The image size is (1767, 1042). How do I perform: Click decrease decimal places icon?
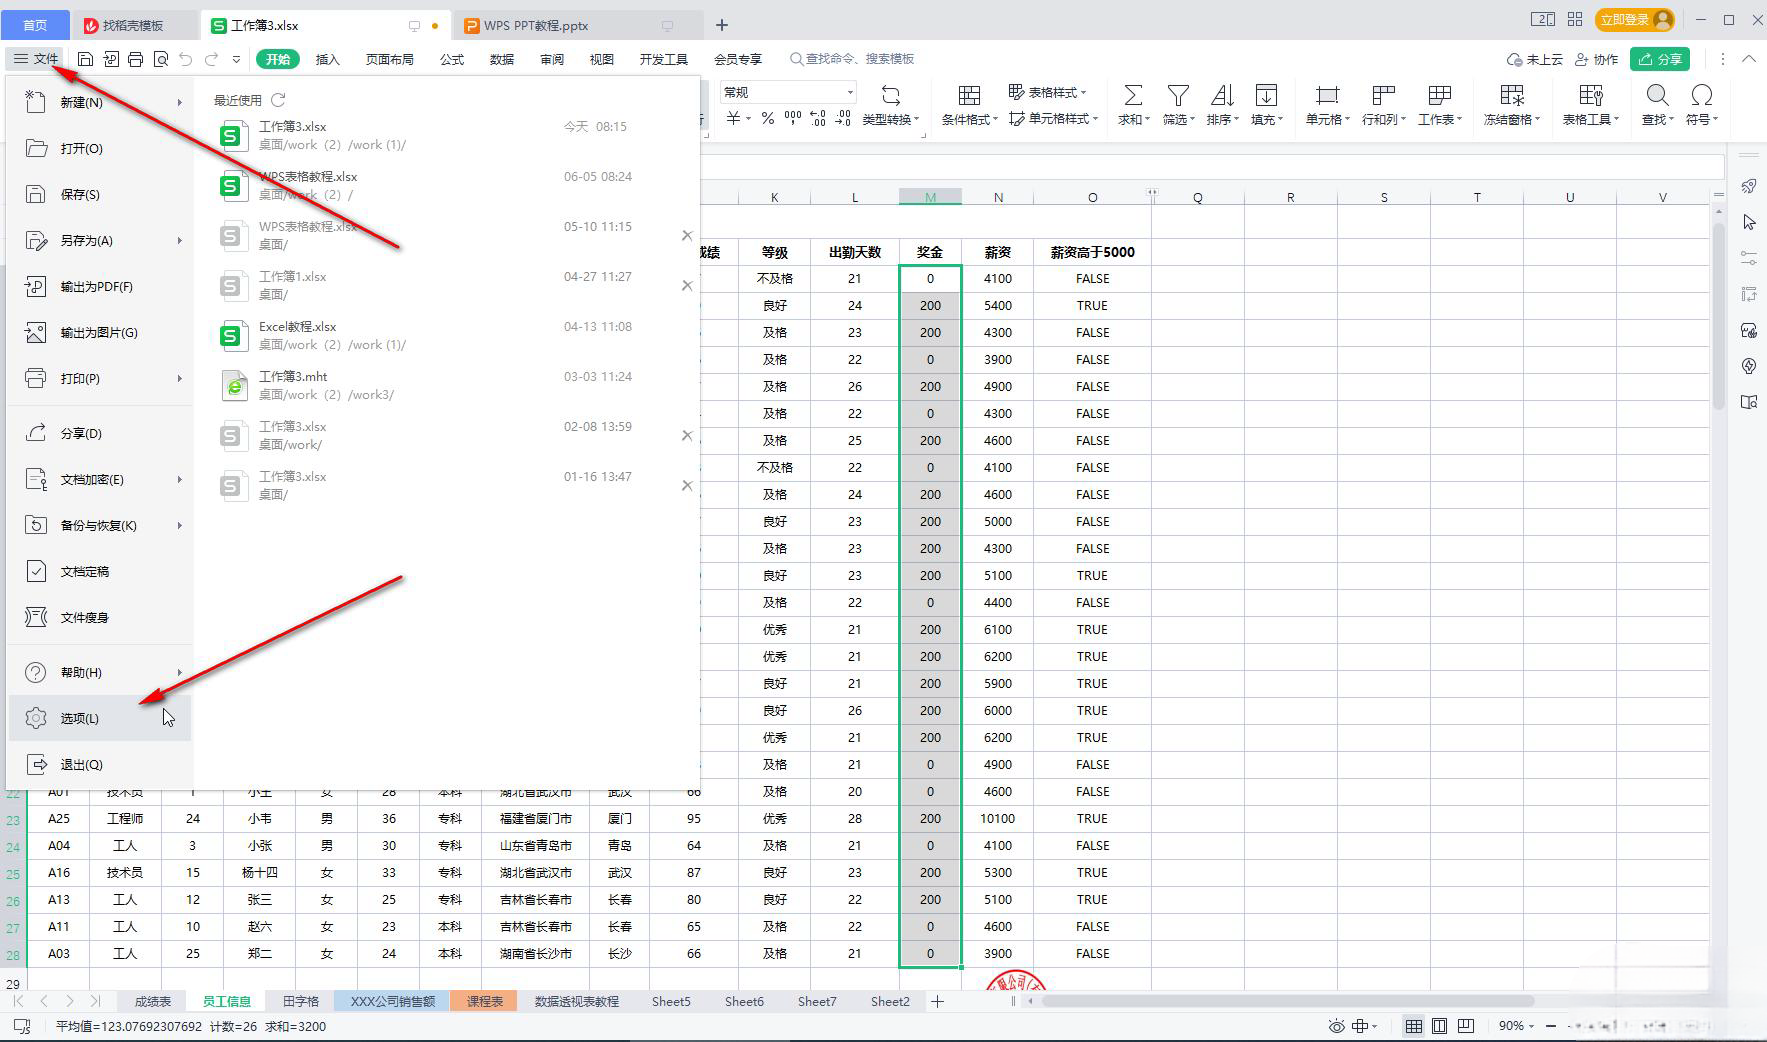pos(843,119)
